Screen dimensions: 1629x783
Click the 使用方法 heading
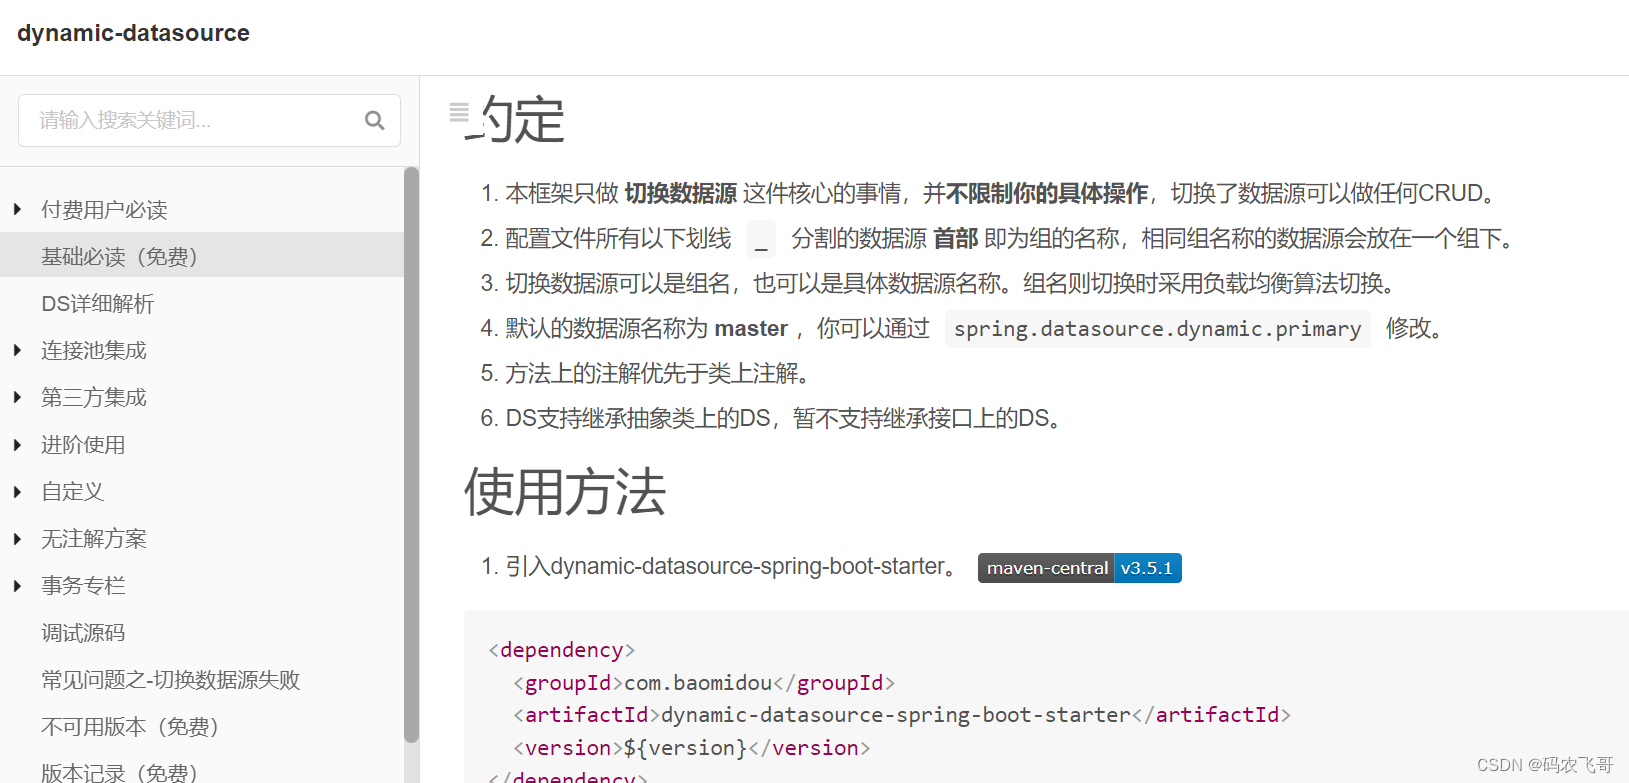click(565, 492)
